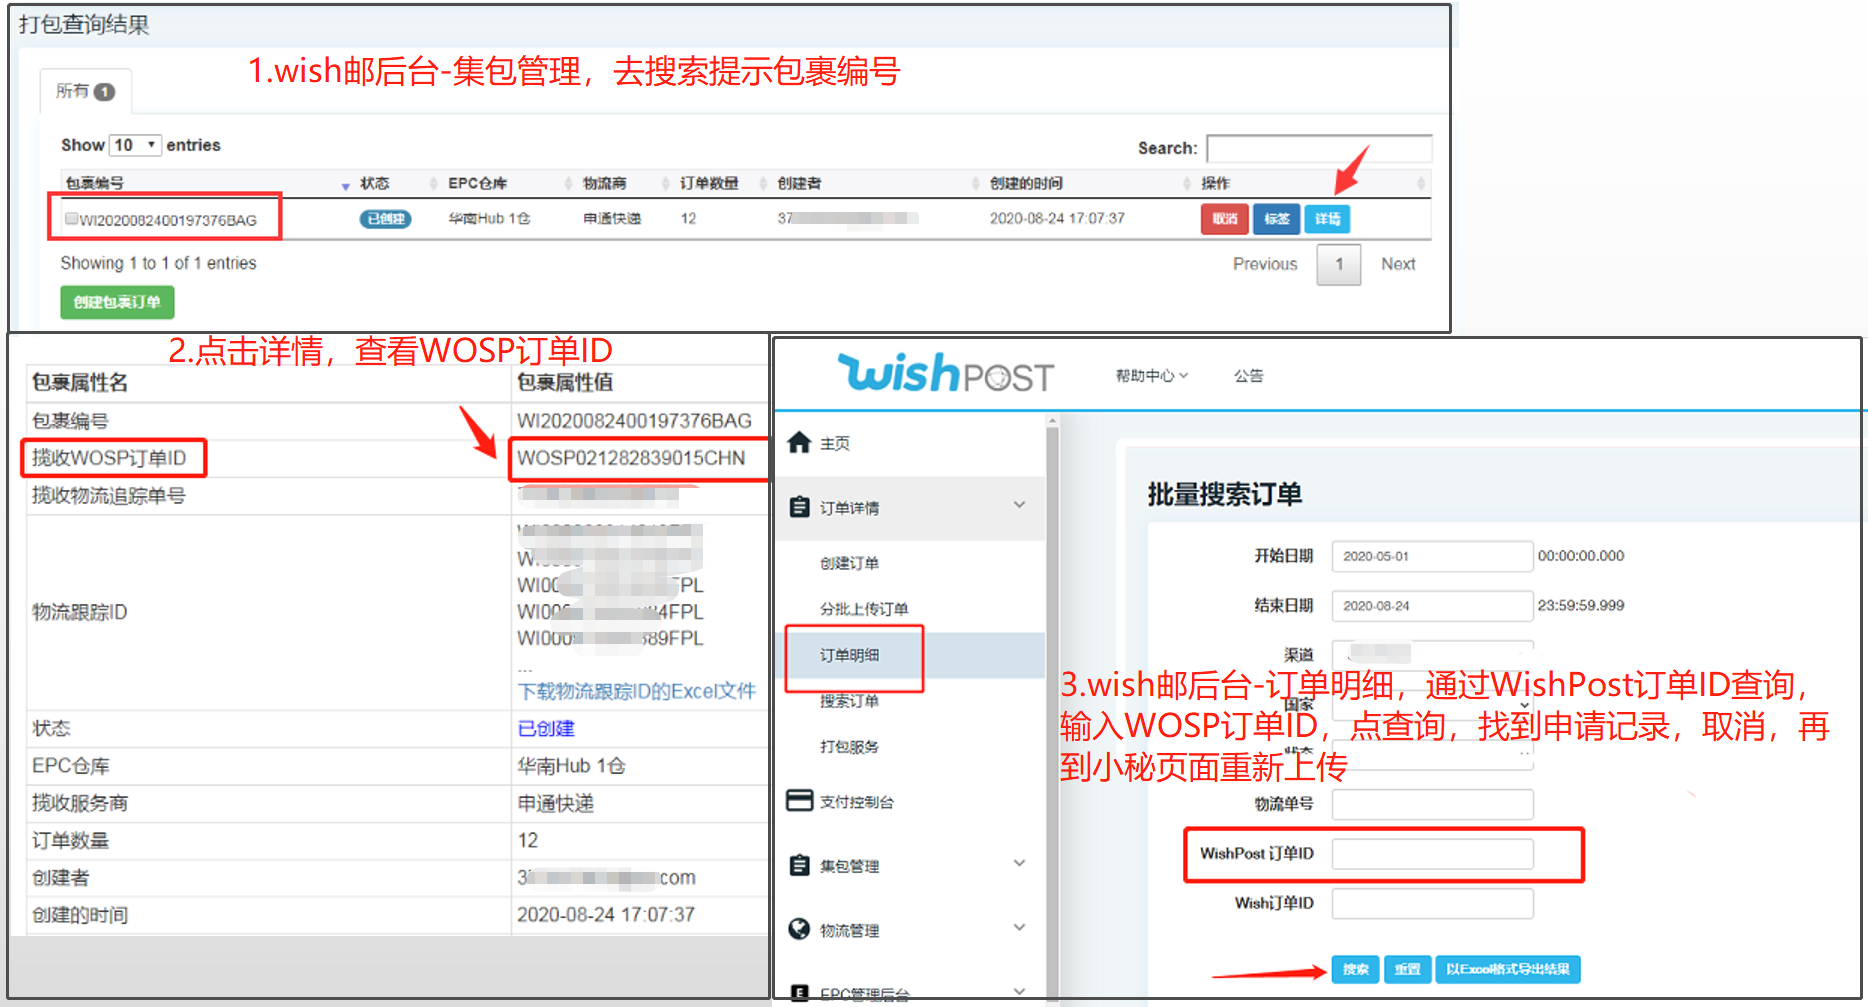
Task: Expand the EPC管理后台 sidebar section
Action: (1019, 991)
